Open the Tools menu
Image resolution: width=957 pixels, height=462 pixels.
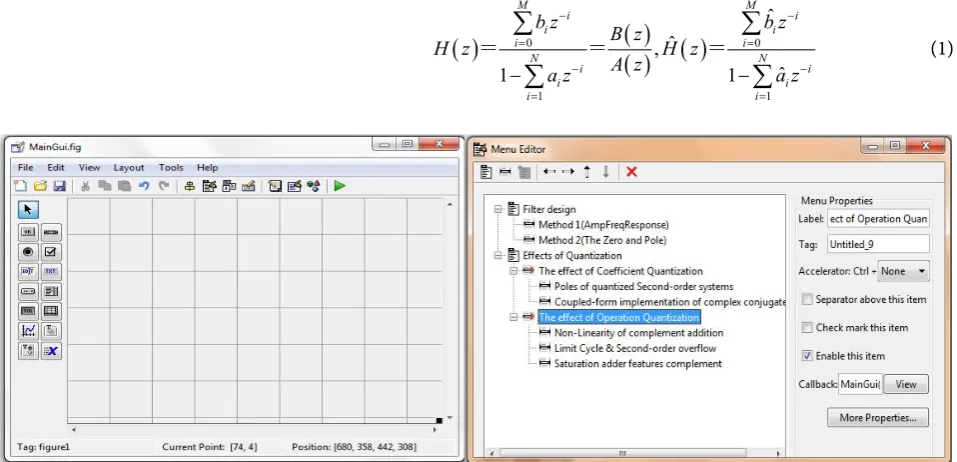point(171,167)
